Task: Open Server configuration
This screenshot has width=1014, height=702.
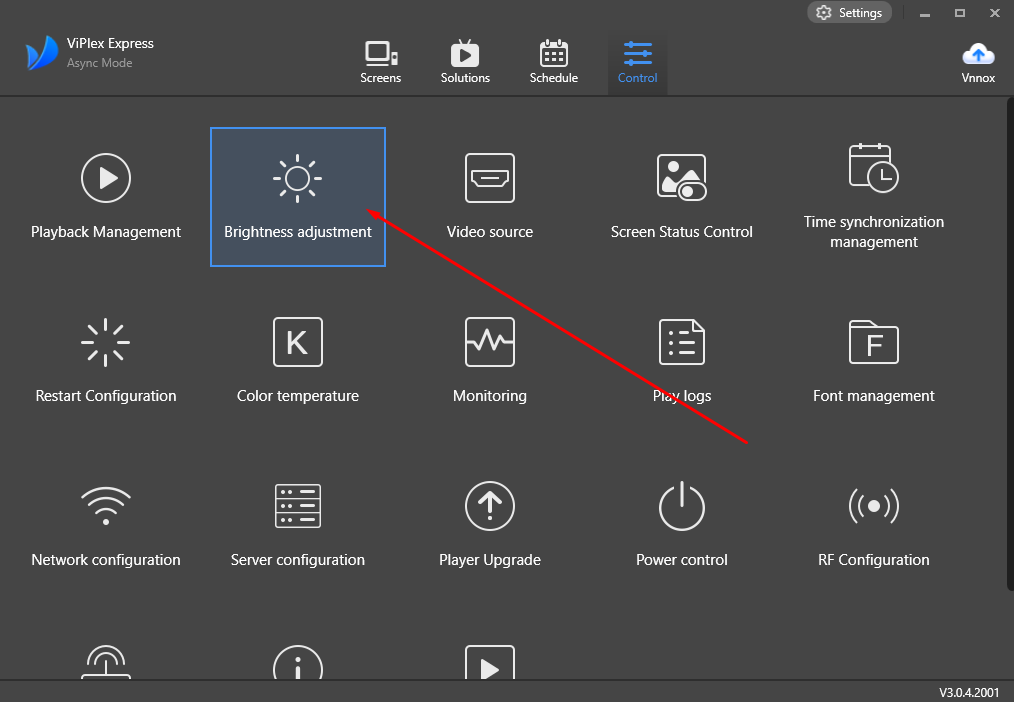Action: (297, 526)
